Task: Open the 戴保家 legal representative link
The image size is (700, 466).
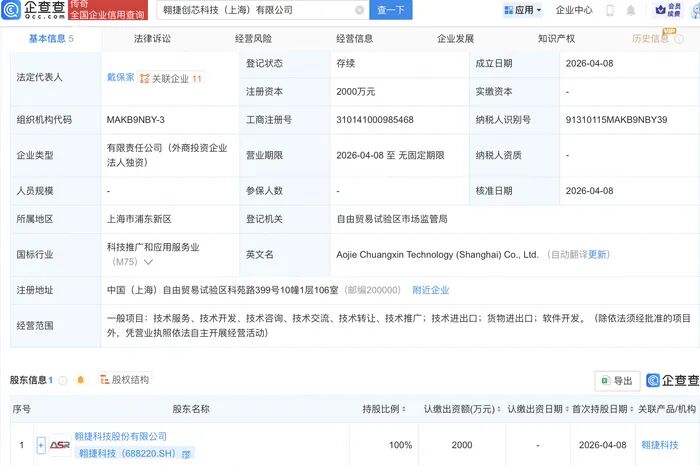Action: [120, 78]
